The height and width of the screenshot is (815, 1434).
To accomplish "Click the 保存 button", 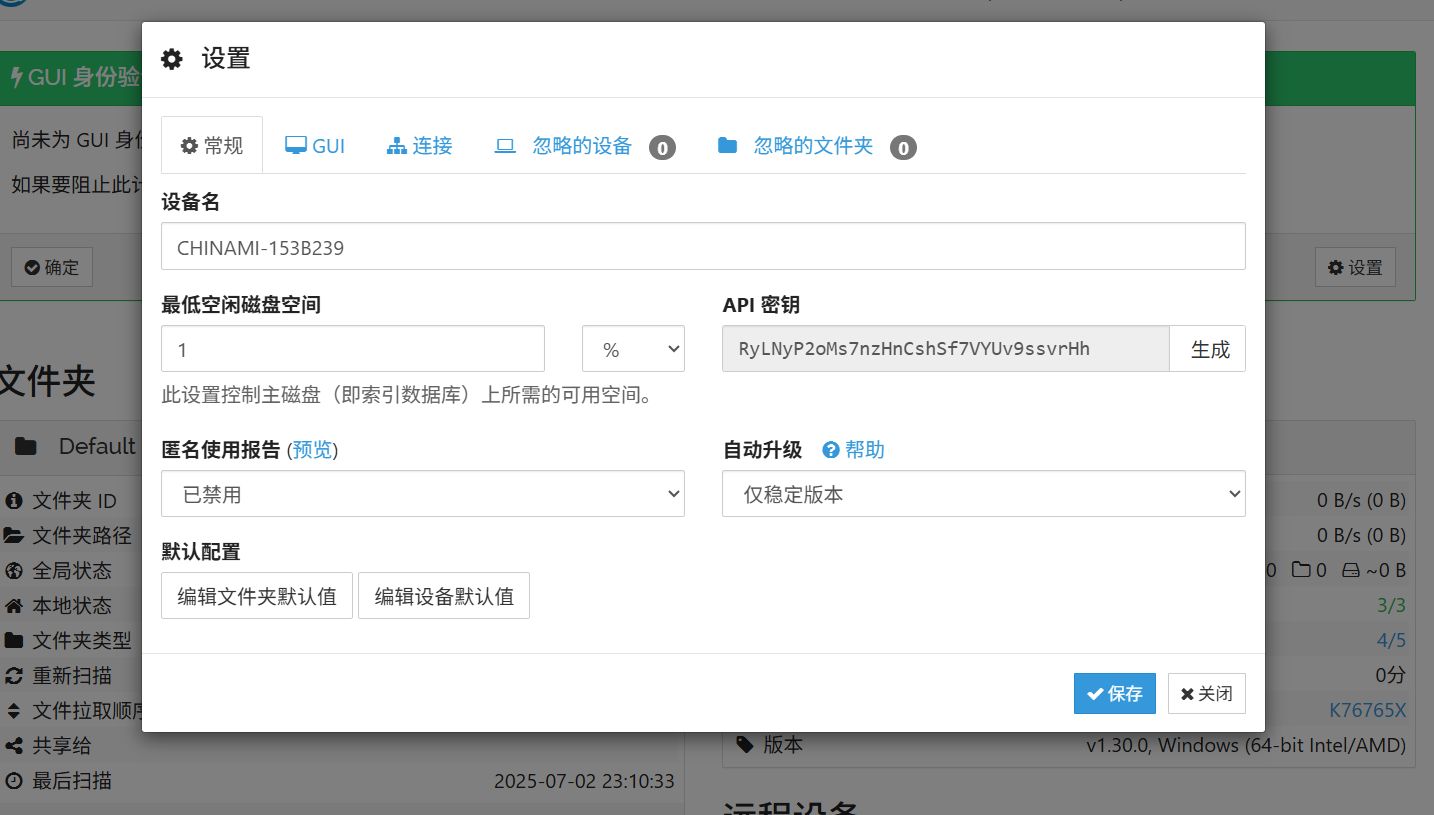I will 1115,693.
